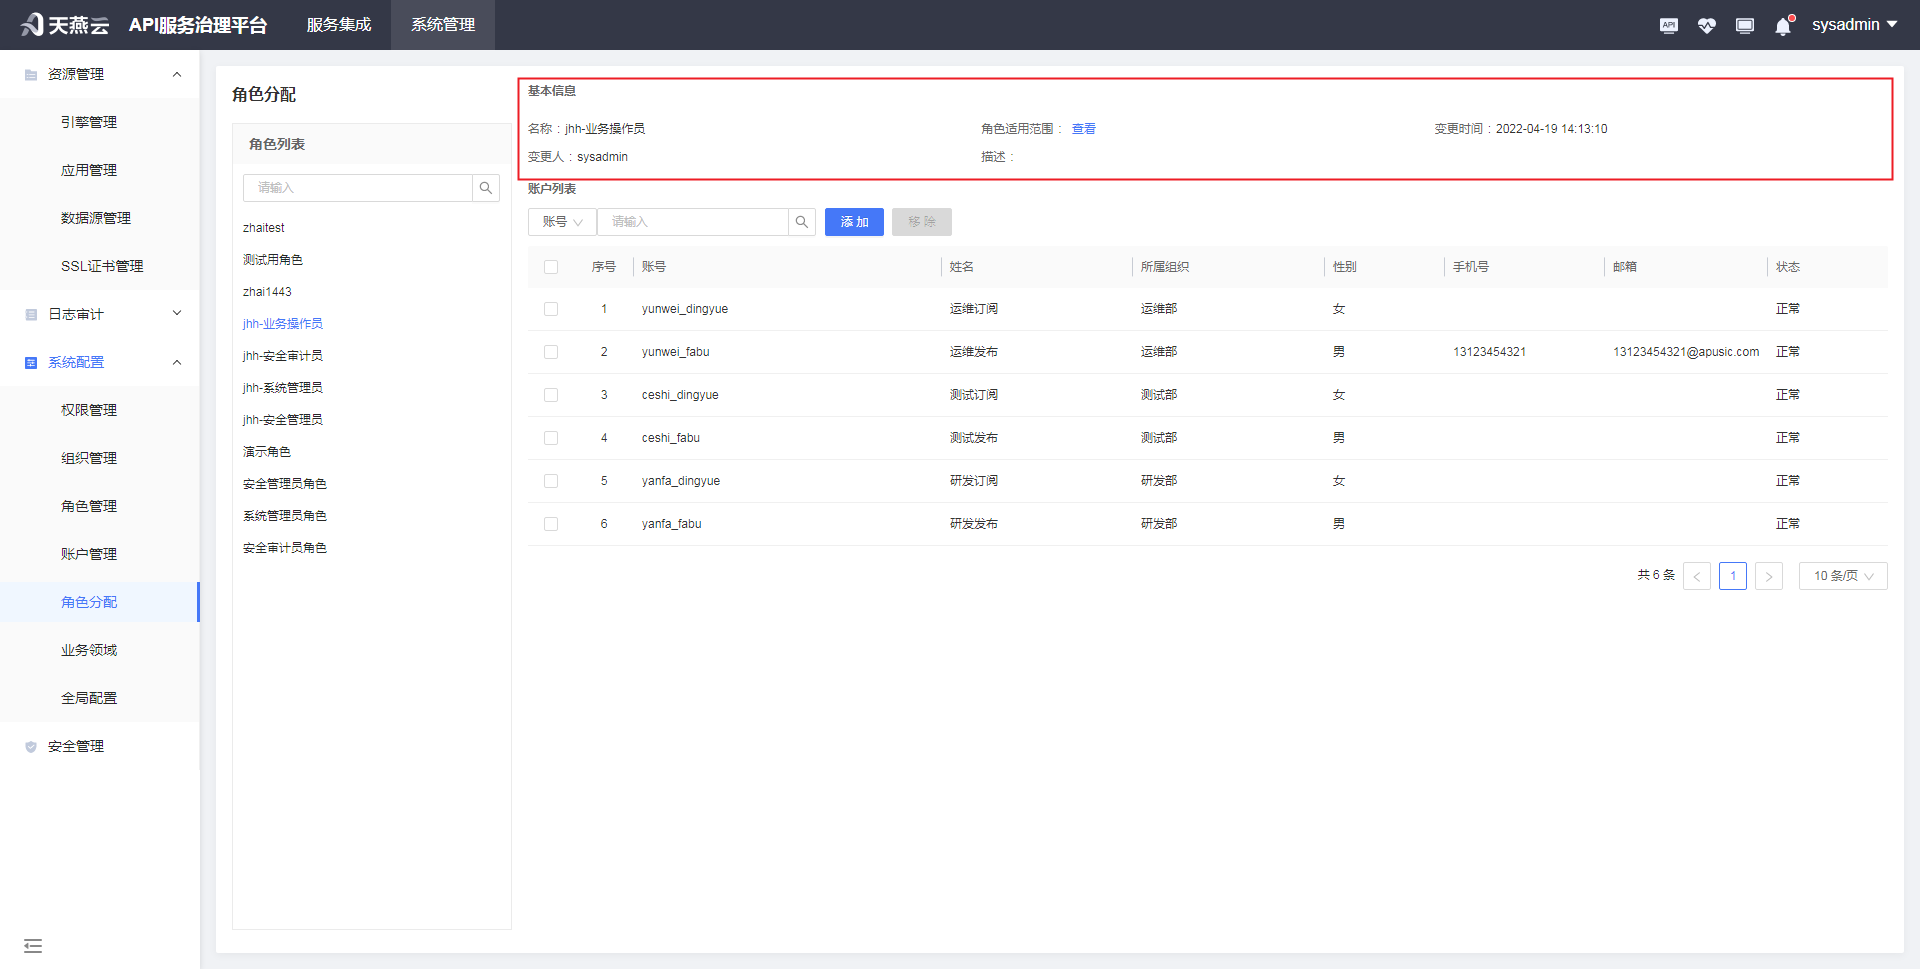1920x969 pixels.
Task: Tick the checkbox next to ceshi_dingyue
Action: [551, 394]
